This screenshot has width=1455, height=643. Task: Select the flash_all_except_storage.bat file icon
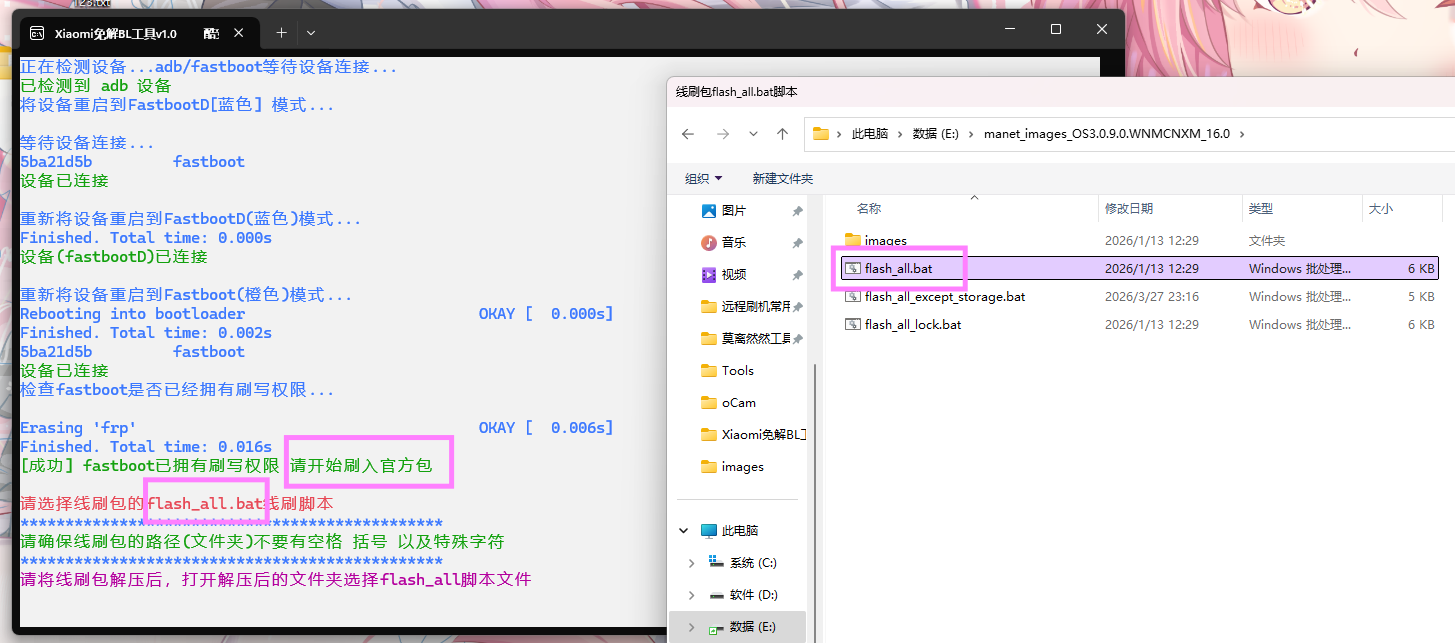click(x=853, y=297)
